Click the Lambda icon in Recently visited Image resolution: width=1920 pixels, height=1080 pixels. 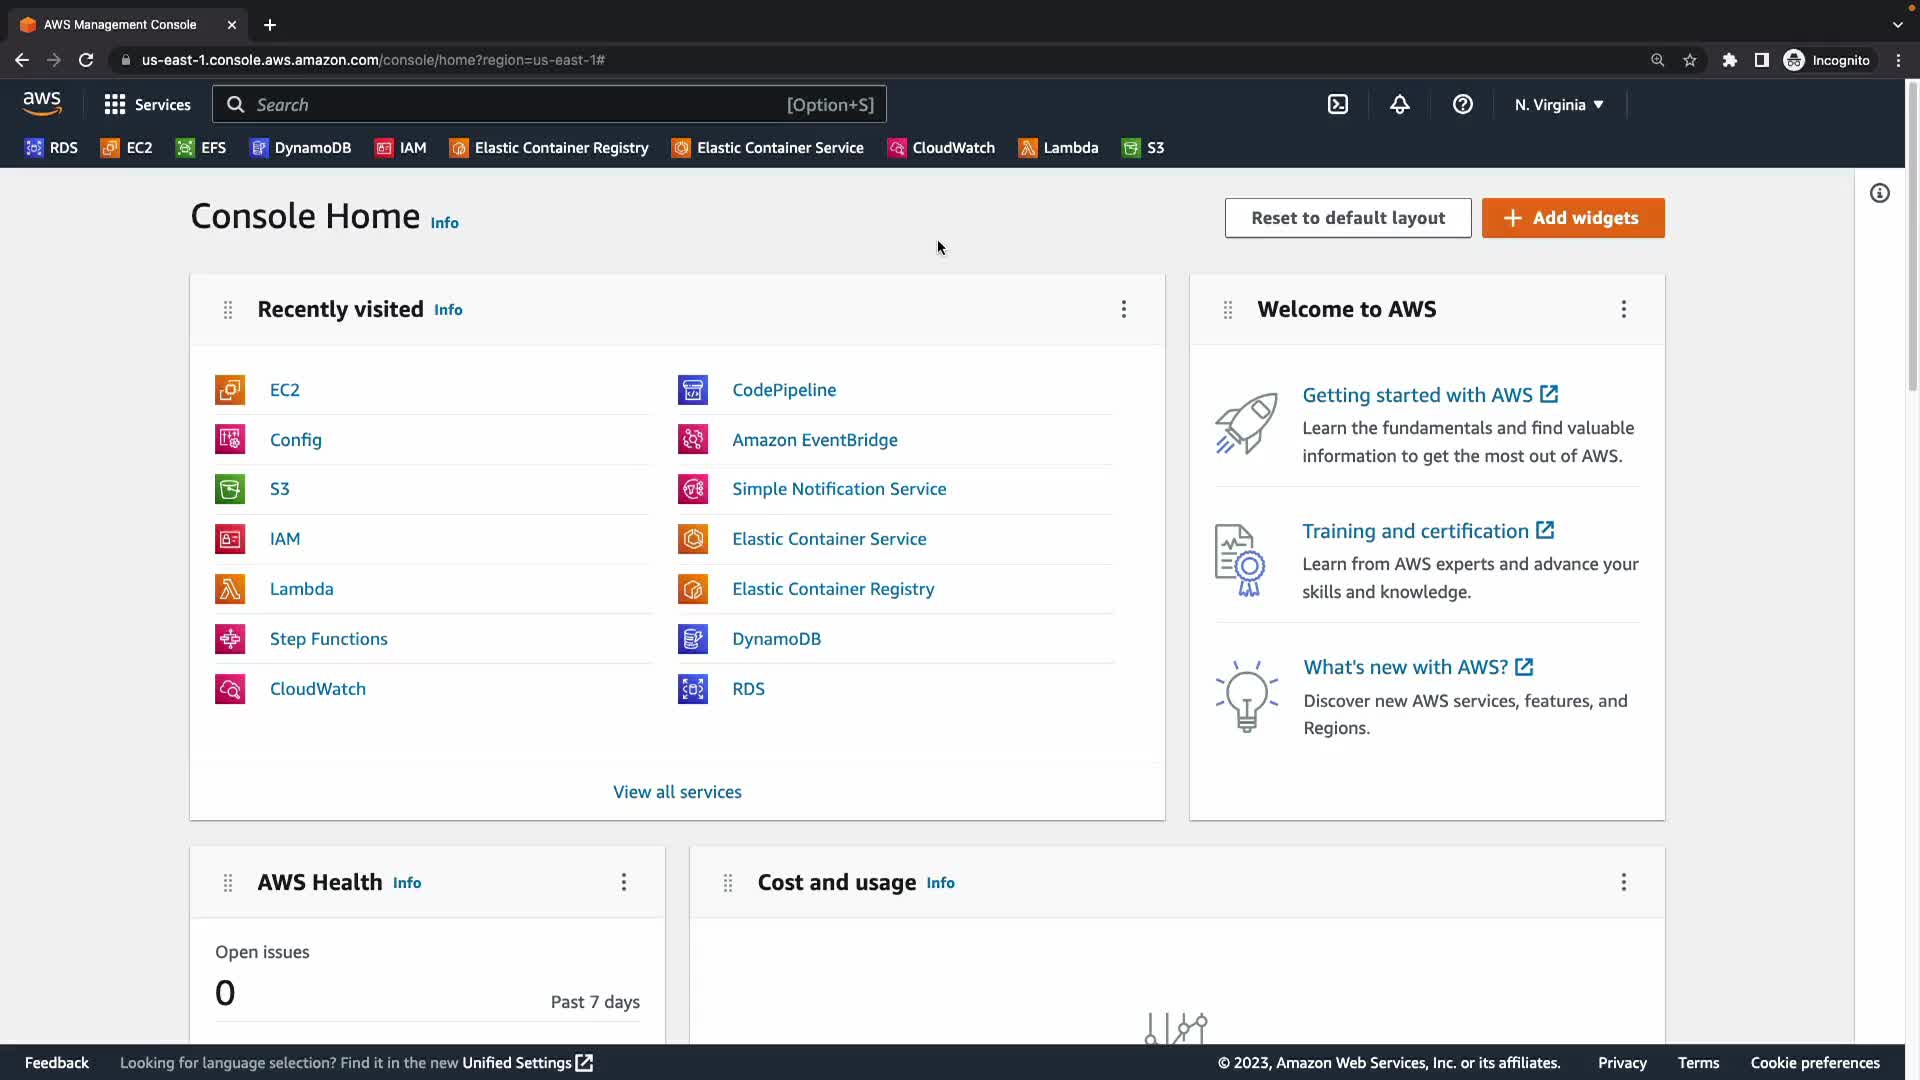[x=230, y=589]
